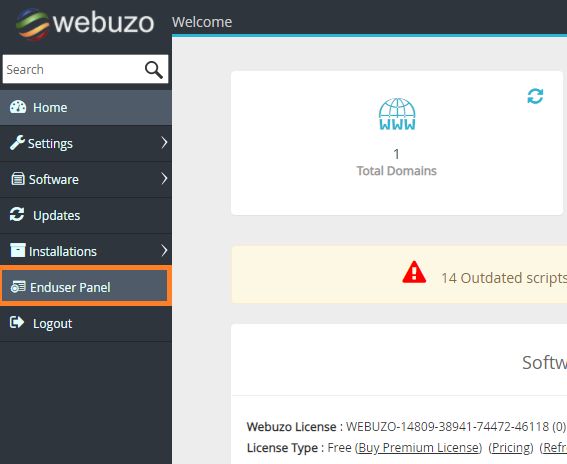This screenshot has width=567, height=464.
Task: Click the Enduser Panel icon
Action: [18, 287]
